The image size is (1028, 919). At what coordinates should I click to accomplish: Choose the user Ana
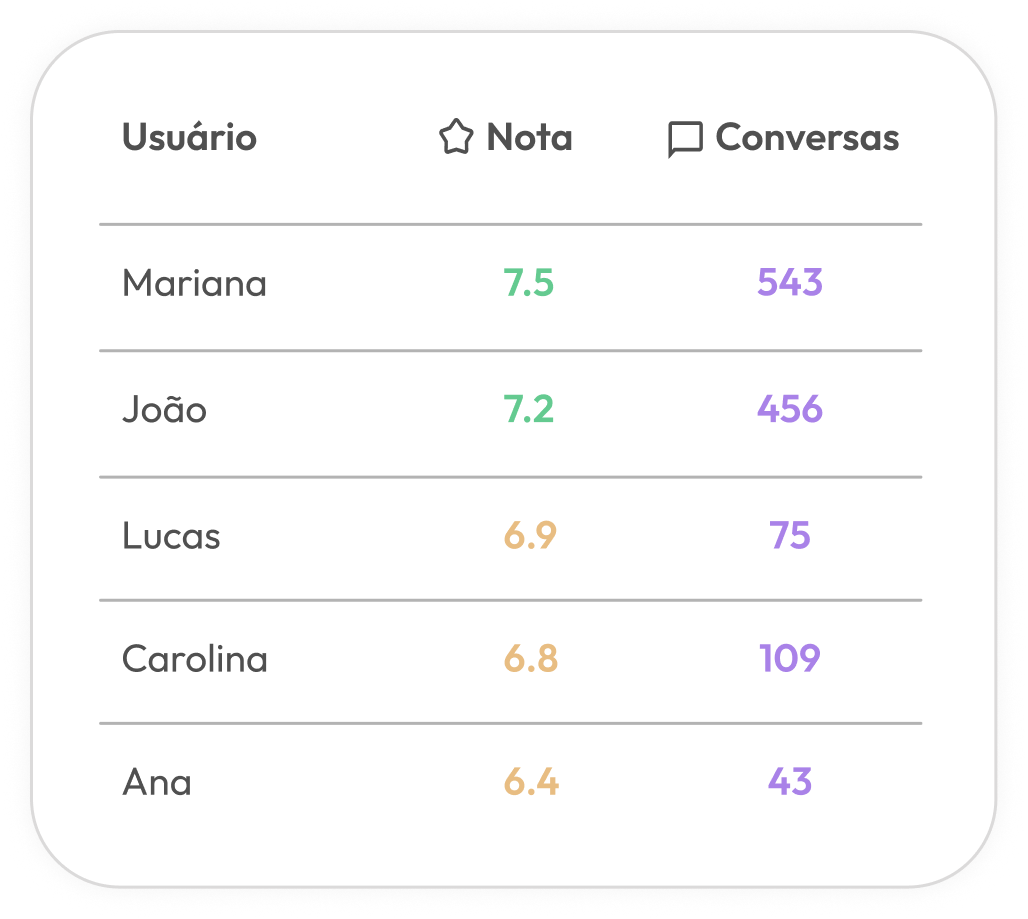coord(157,782)
